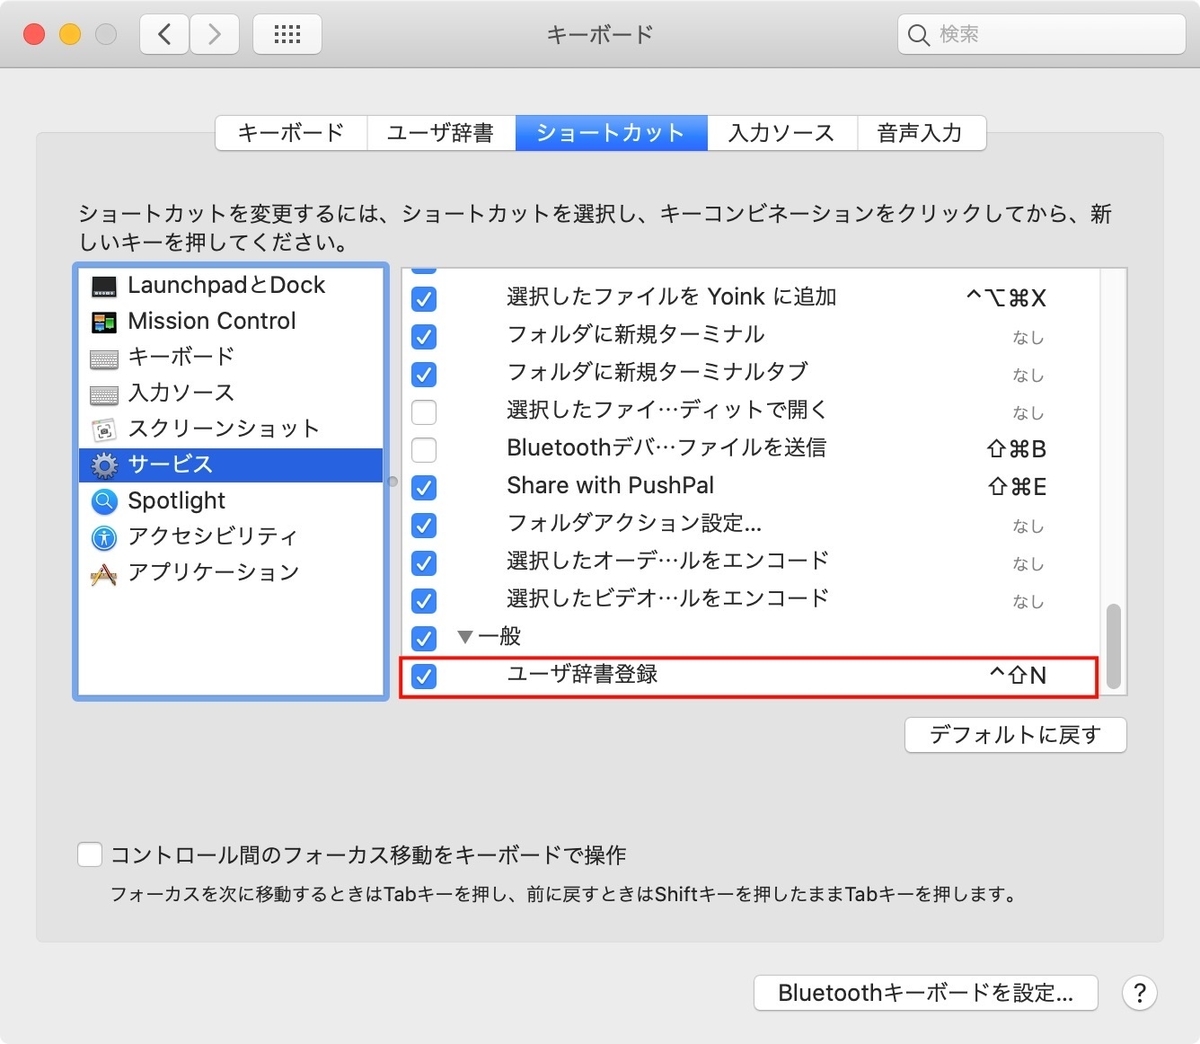This screenshot has height=1044, width=1200.
Task: Disable the Share with PushPal shortcut
Action: 424,488
